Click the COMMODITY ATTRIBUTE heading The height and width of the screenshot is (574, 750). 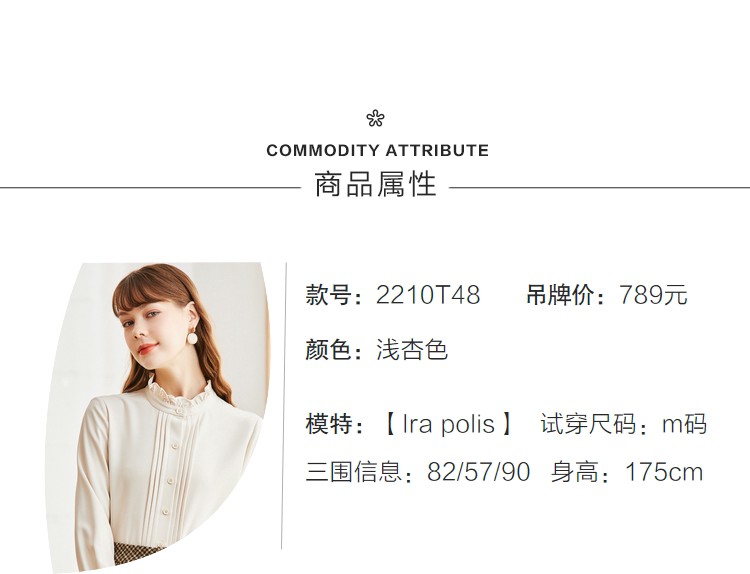pyautogui.click(x=377, y=151)
